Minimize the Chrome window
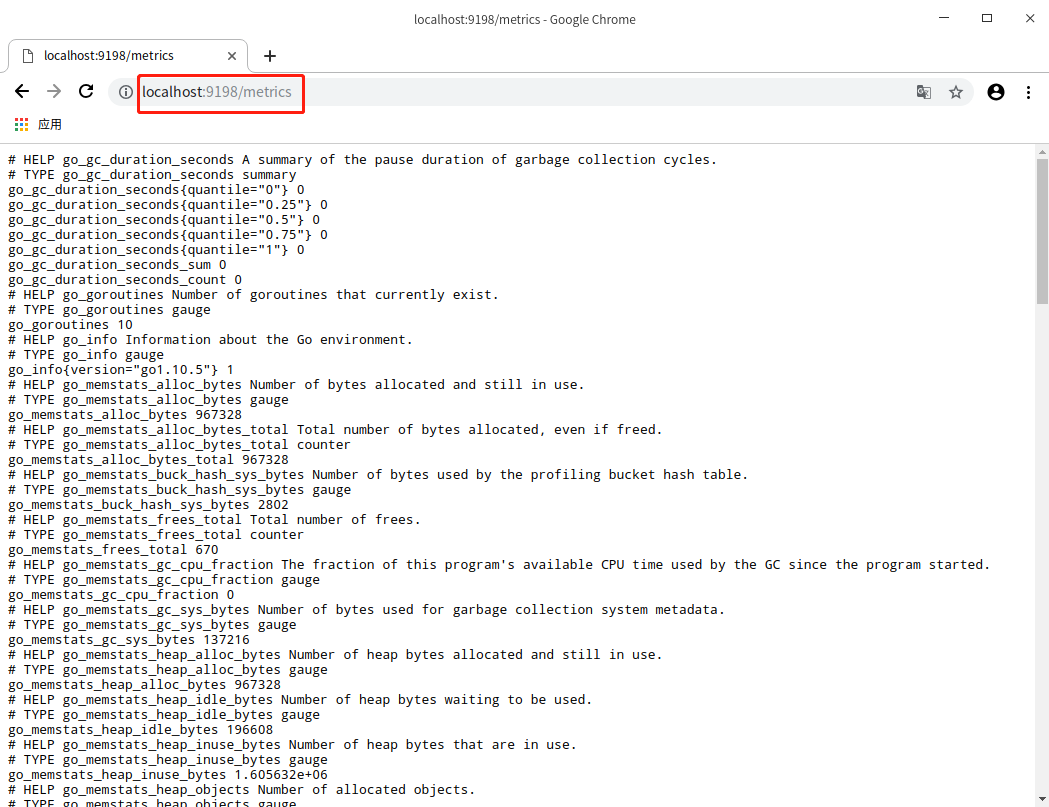 (943, 19)
